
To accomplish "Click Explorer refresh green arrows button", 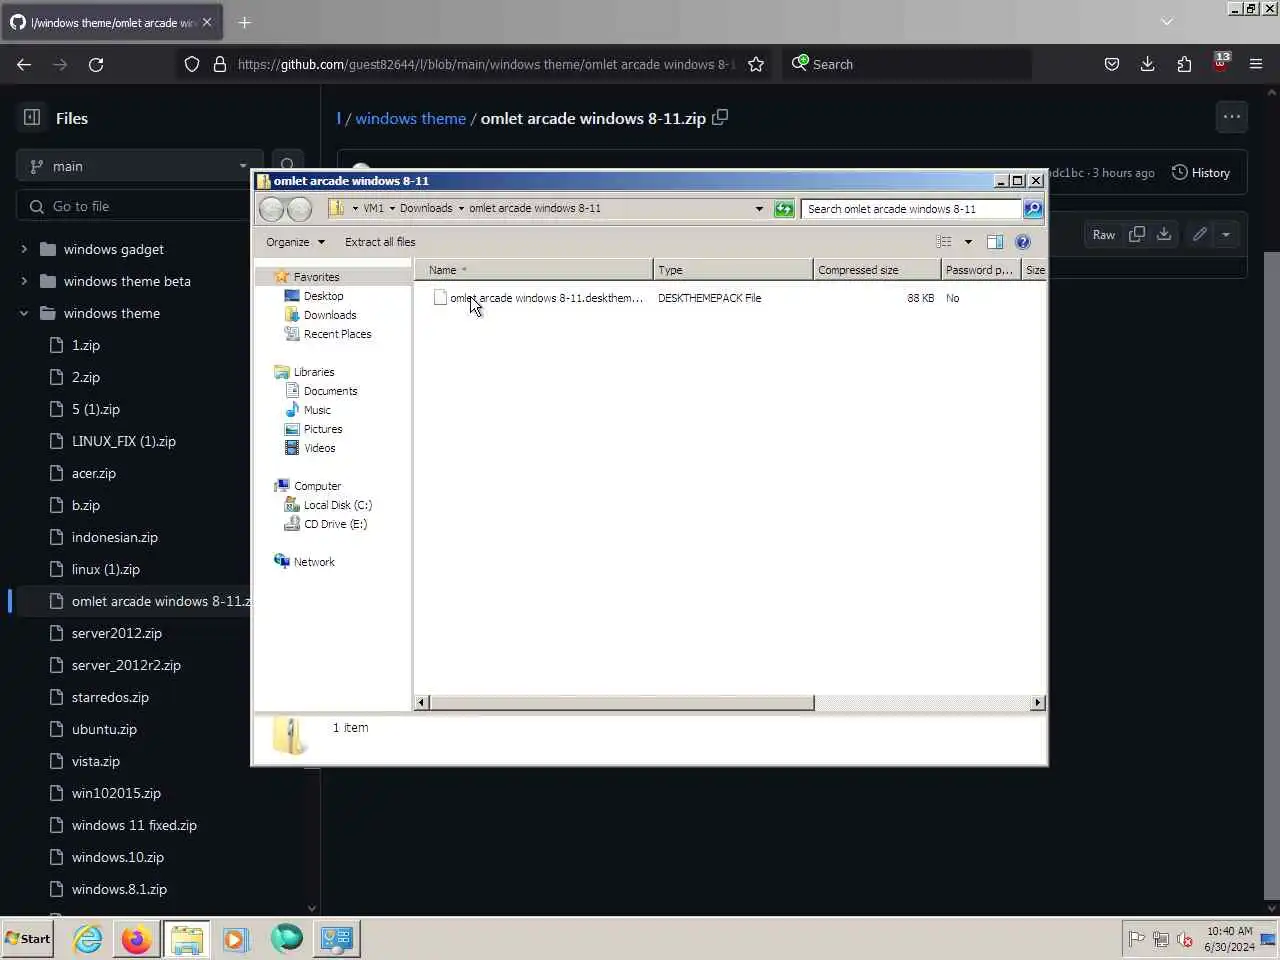I will point(785,209).
